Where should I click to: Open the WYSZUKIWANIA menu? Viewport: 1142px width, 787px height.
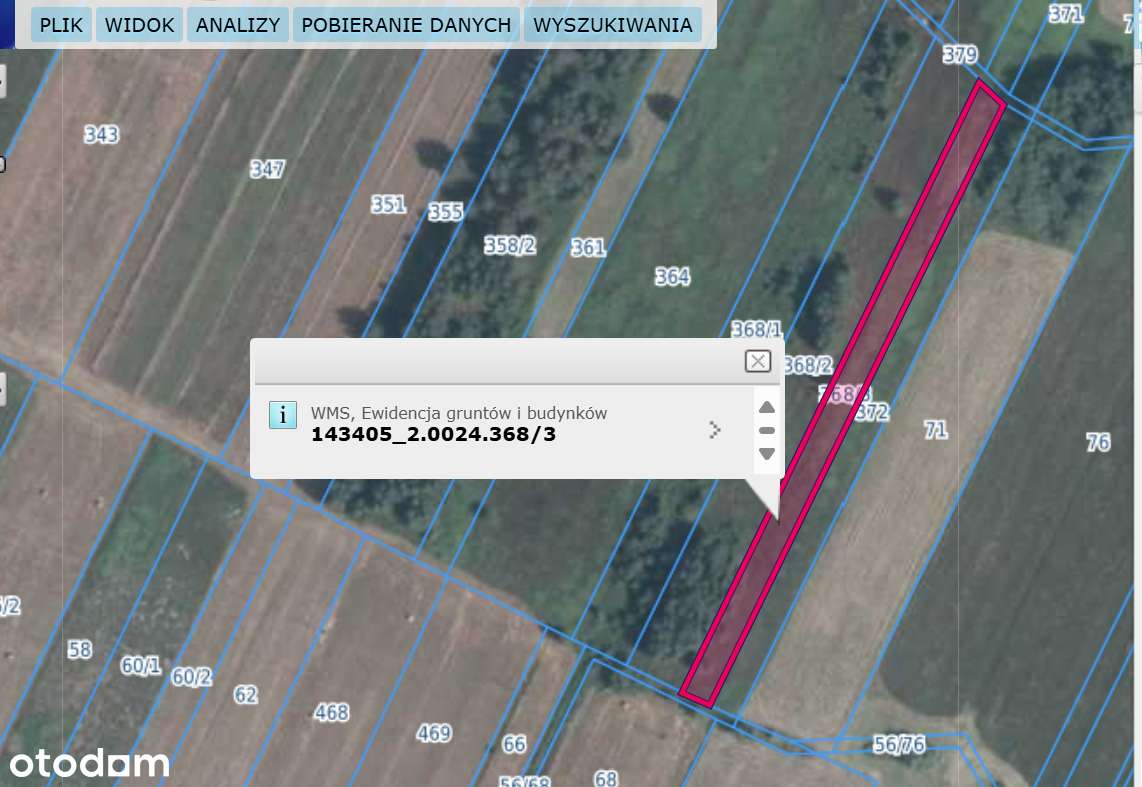click(x=613, y=25)
